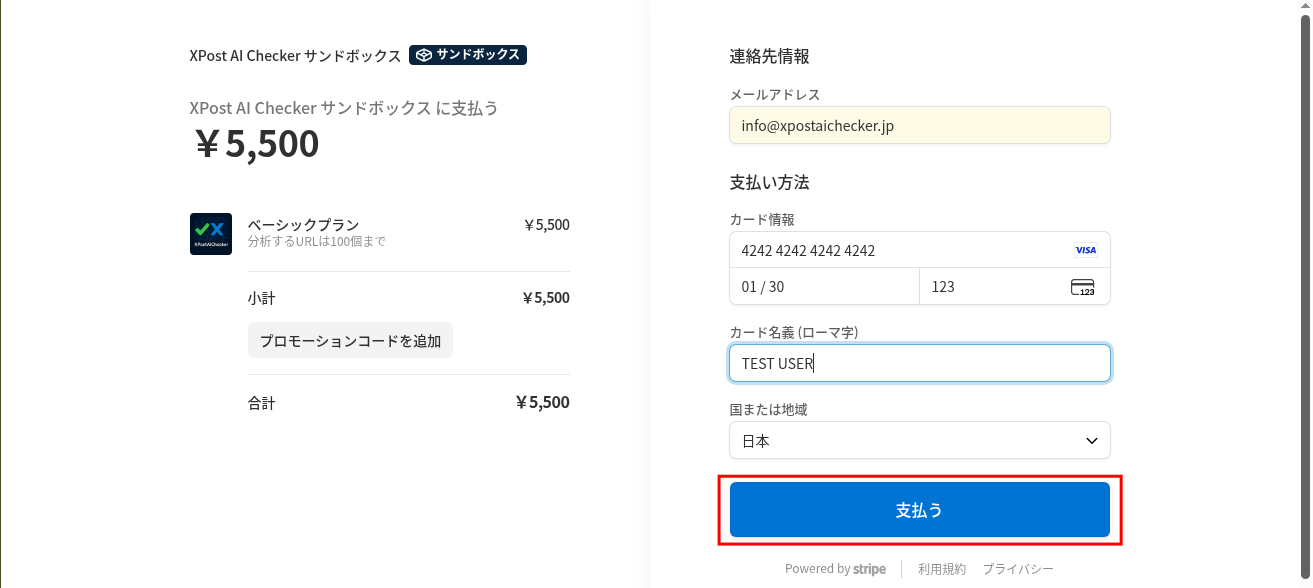Open the プライバシー privacy link
The height and width of the screenshot is (588, 1313).
(x=1017, y=569)
